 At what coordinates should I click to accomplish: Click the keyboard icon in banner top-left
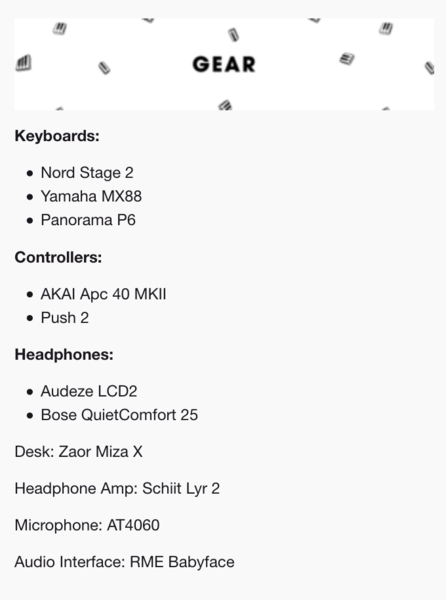[x=60, y=28]
